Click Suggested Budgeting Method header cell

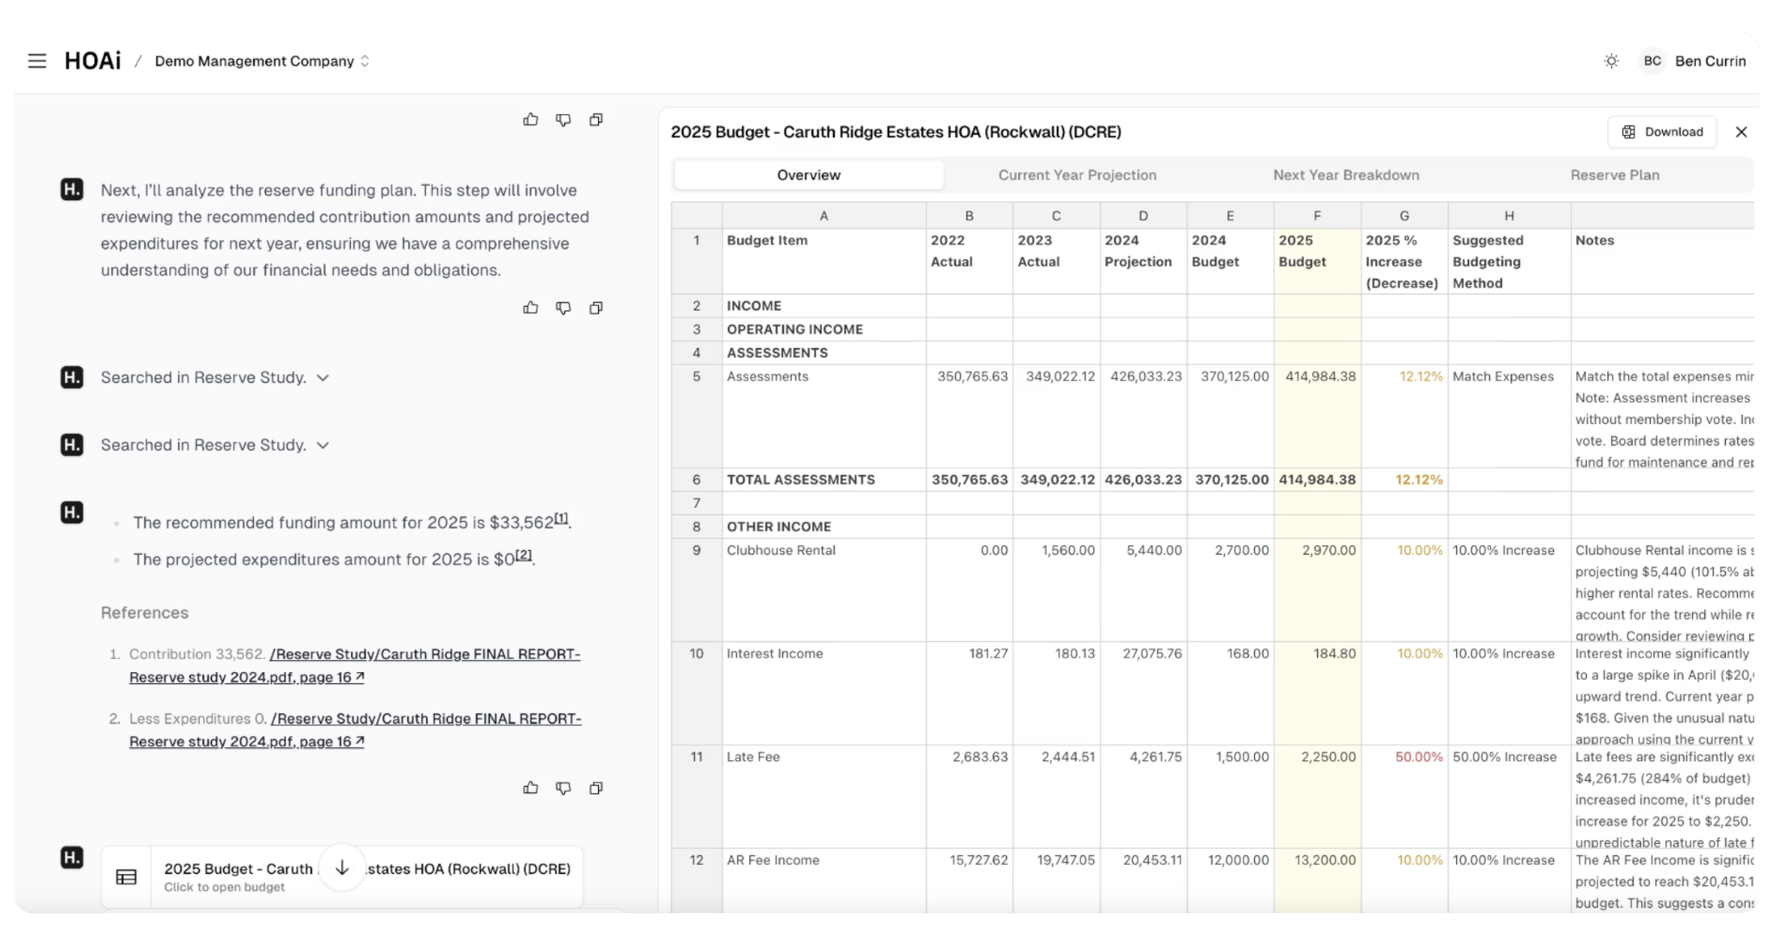pyautogui.click(x=1509, y=261)
